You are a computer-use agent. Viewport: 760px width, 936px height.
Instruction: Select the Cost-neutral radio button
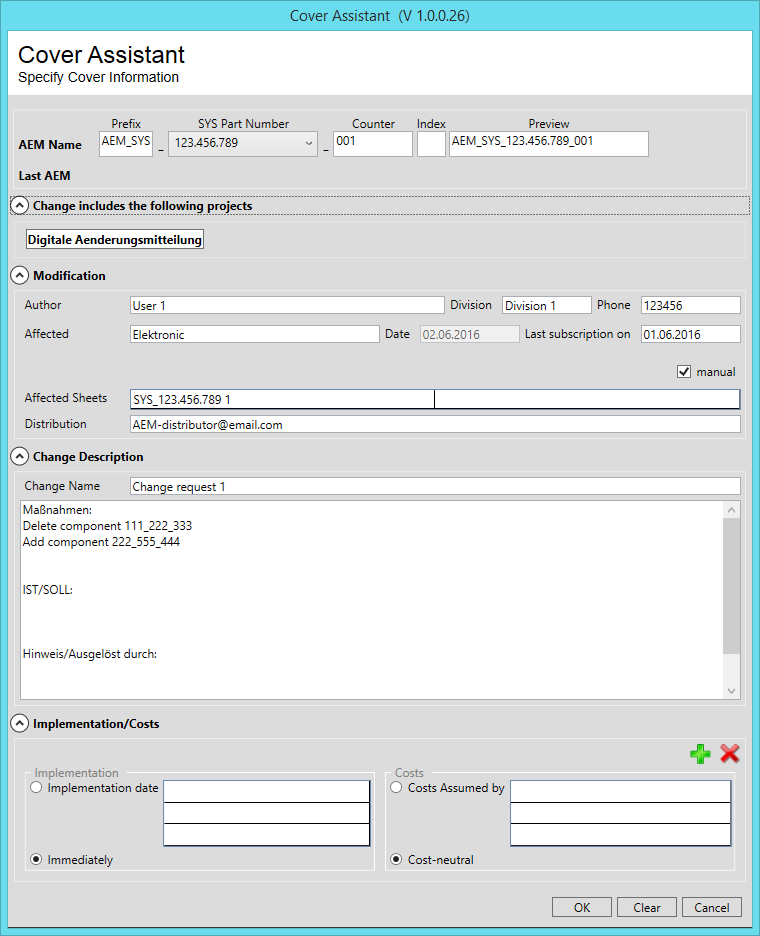(x=397, y=860)
